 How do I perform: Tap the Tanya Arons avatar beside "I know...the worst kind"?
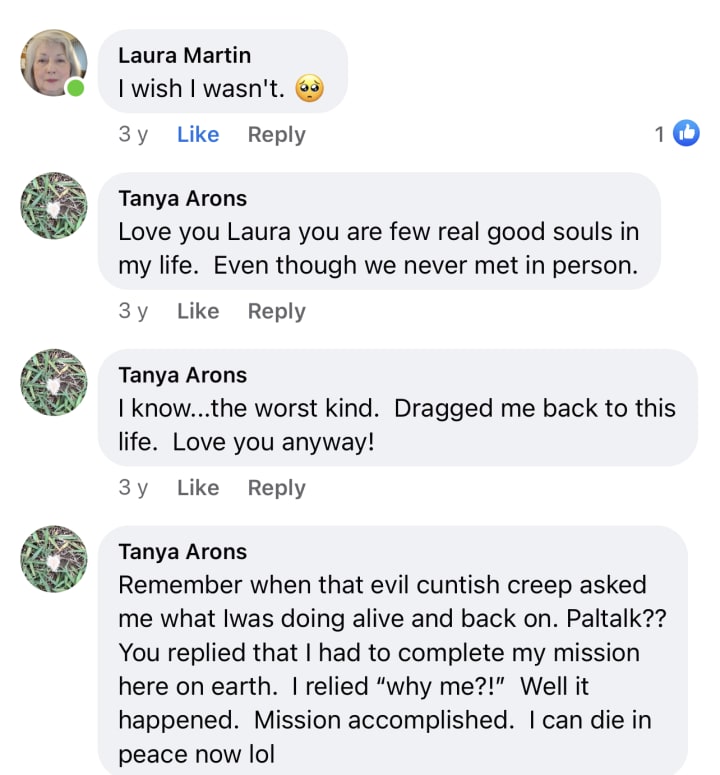click(x=54, y=382)
